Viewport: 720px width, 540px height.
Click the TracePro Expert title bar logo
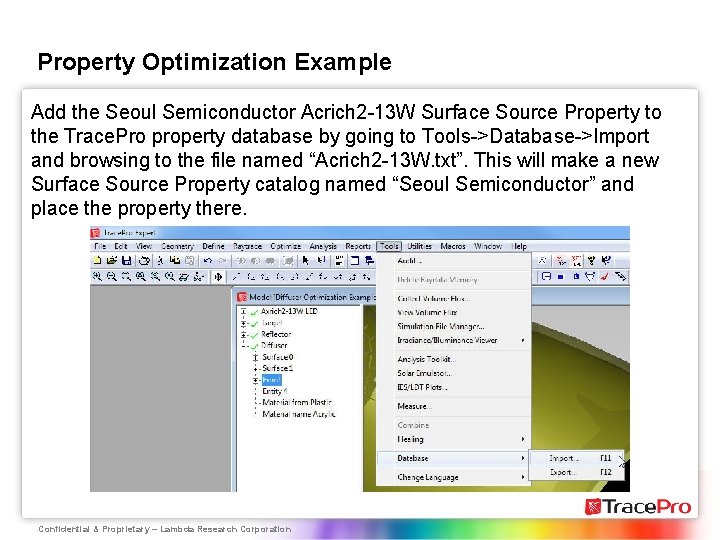tap(96, 233)
